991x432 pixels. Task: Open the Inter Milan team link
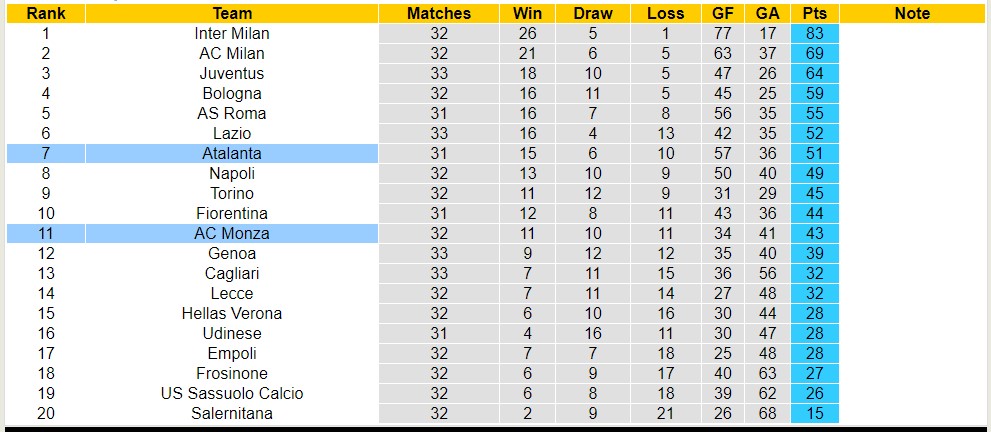pos(232,33)
